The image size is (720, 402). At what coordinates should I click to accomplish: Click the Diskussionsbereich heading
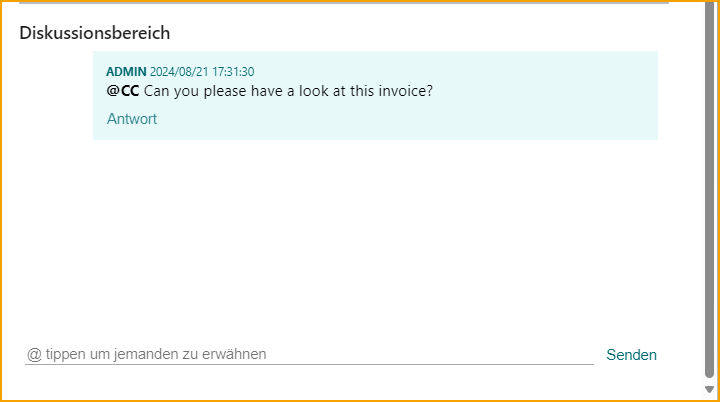point(95,33)
